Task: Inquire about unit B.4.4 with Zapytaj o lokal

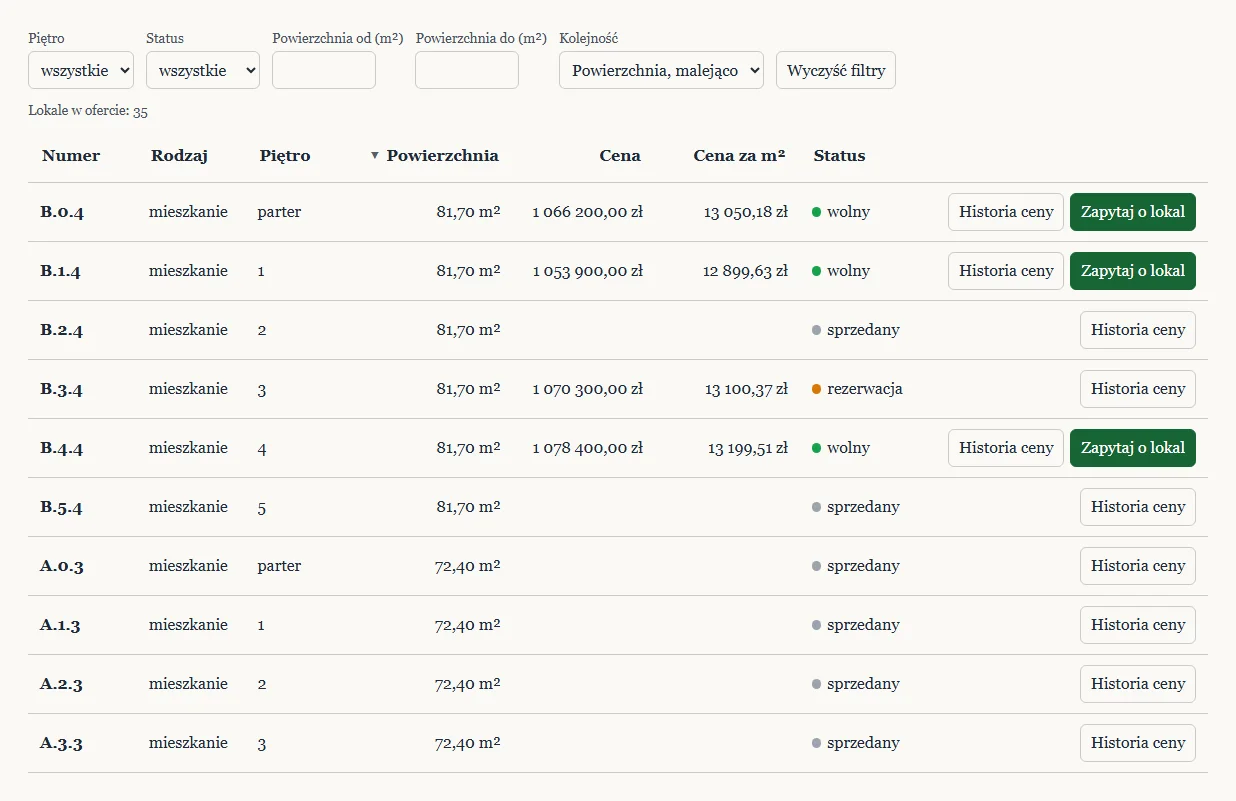Action: click(x=1133, y=448)
